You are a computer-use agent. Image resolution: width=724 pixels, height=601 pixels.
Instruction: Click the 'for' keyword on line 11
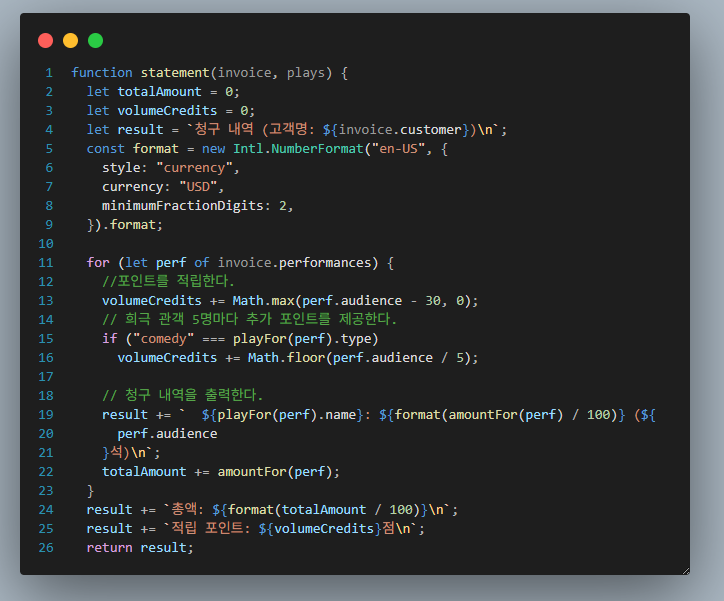click(x=98, y=263)
